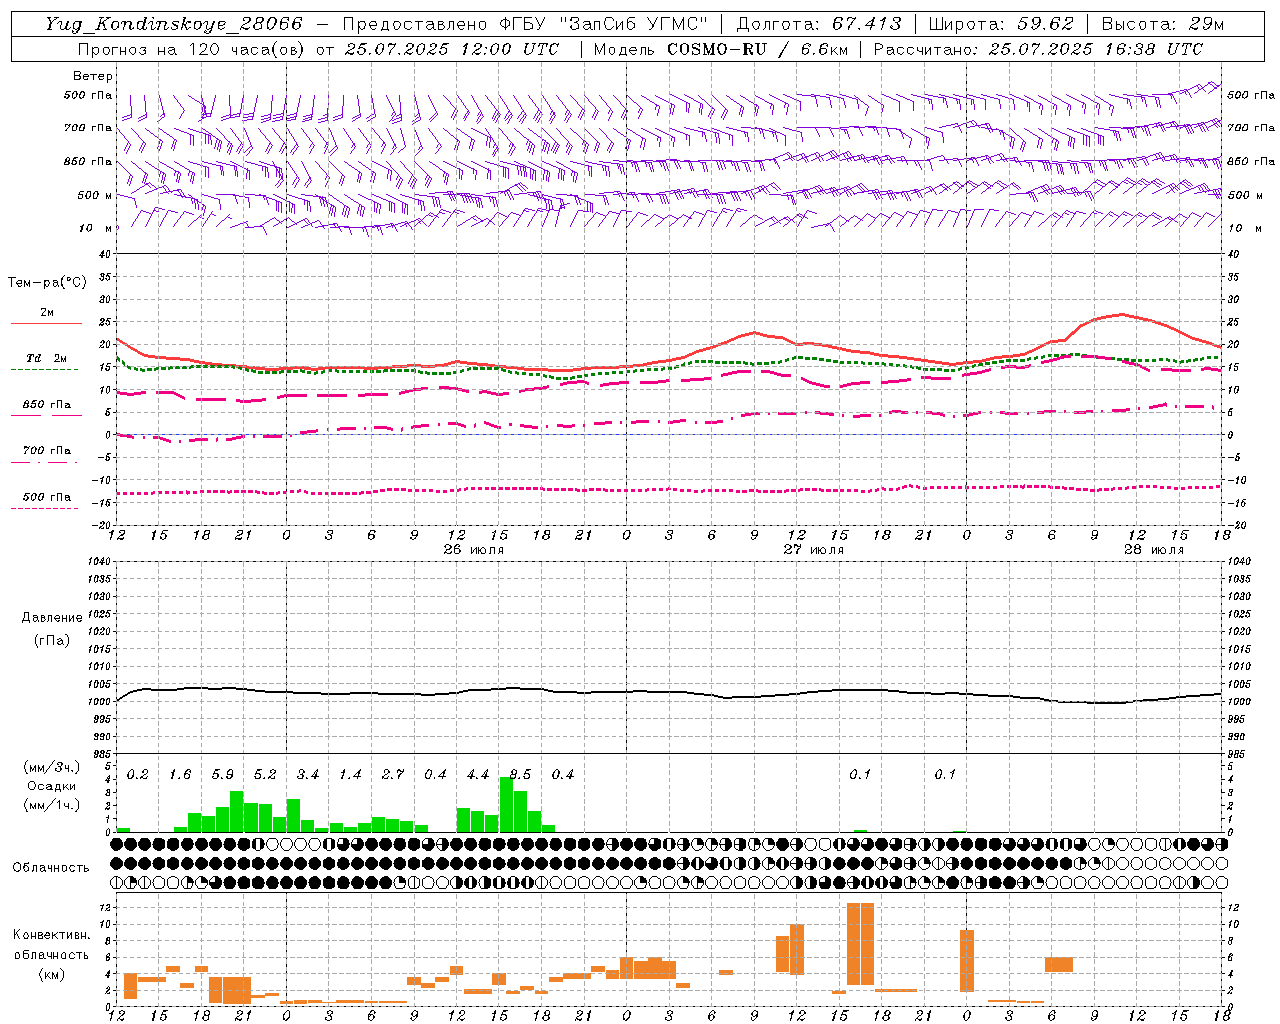Viewport: 1280px width, 1024px height.
Task: Select the model label COSMO-RU / 6.6км
Action: pyautogui.click(x=759, y=49)
